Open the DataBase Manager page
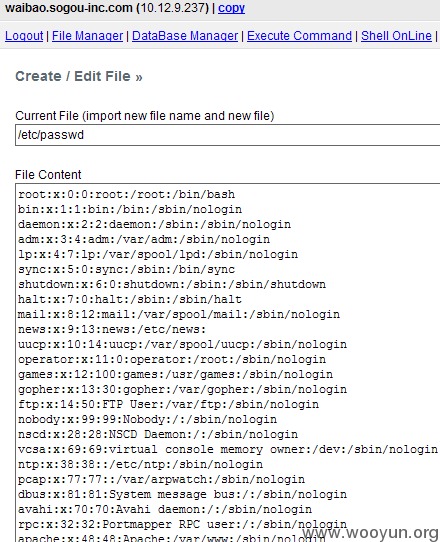The width and height of the screenshot is (440, 542). 185,36
